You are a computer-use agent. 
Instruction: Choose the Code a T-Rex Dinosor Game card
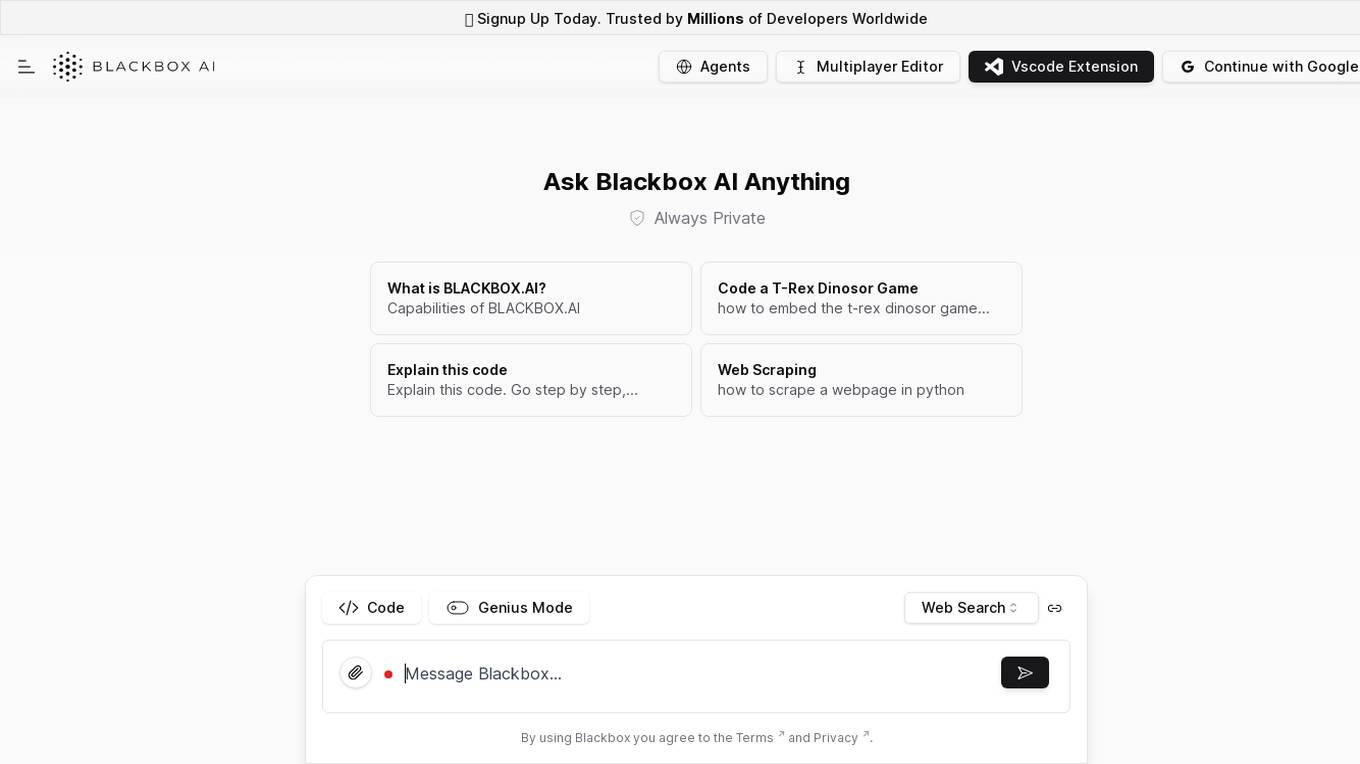861,298
